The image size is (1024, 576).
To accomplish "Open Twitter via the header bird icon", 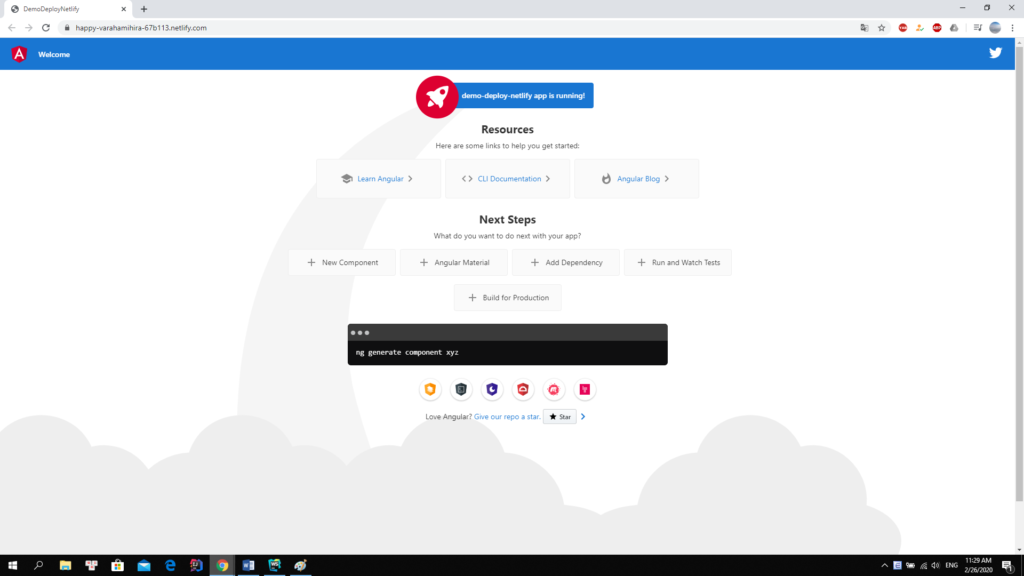I will (x=995, y=52).
